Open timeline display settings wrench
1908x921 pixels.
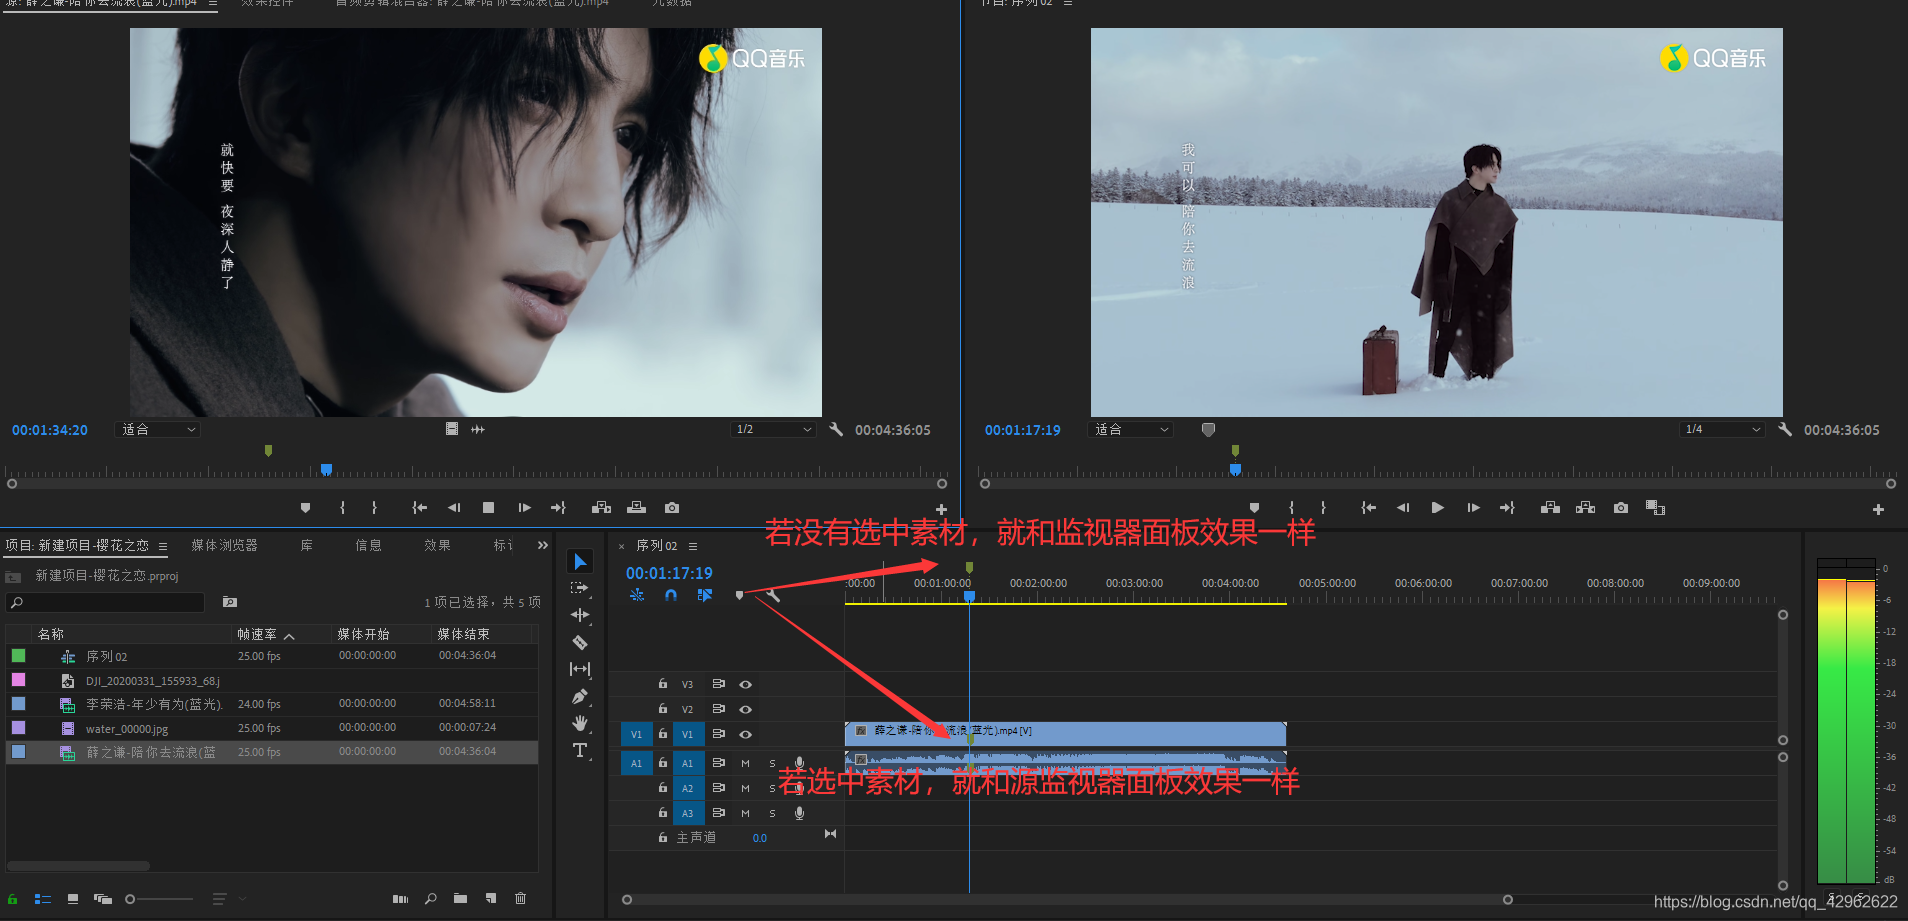(773, 595)
